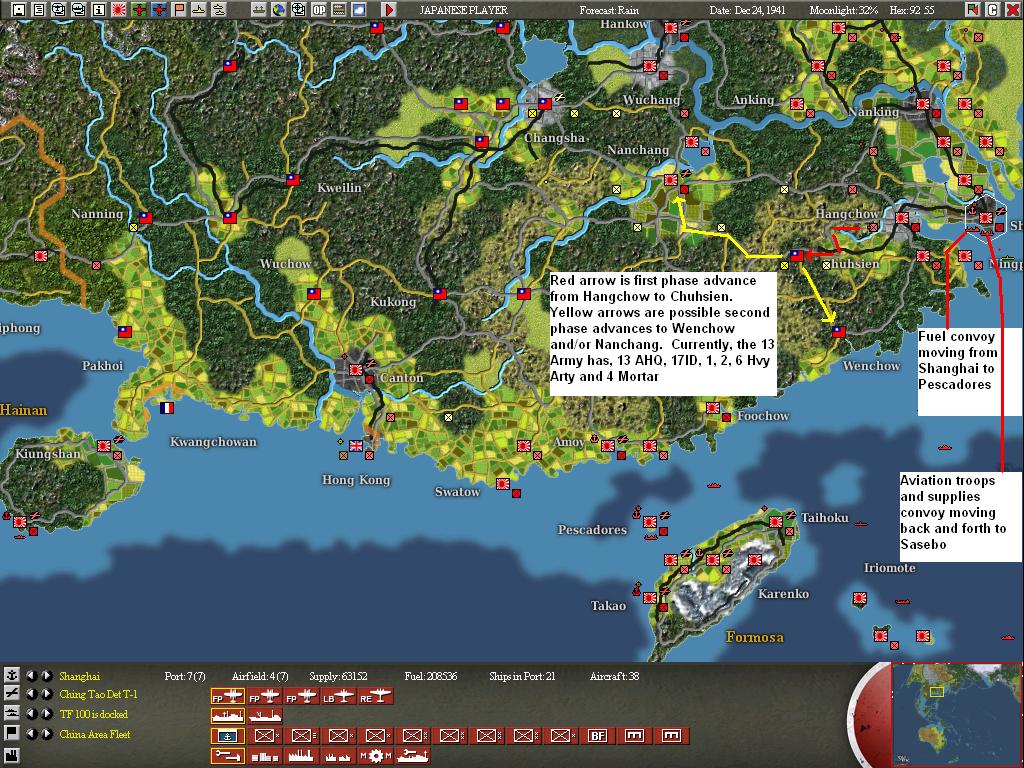
Task: Click the 'Moonlight: 32%' text
Action: click(x=844, y=10)
